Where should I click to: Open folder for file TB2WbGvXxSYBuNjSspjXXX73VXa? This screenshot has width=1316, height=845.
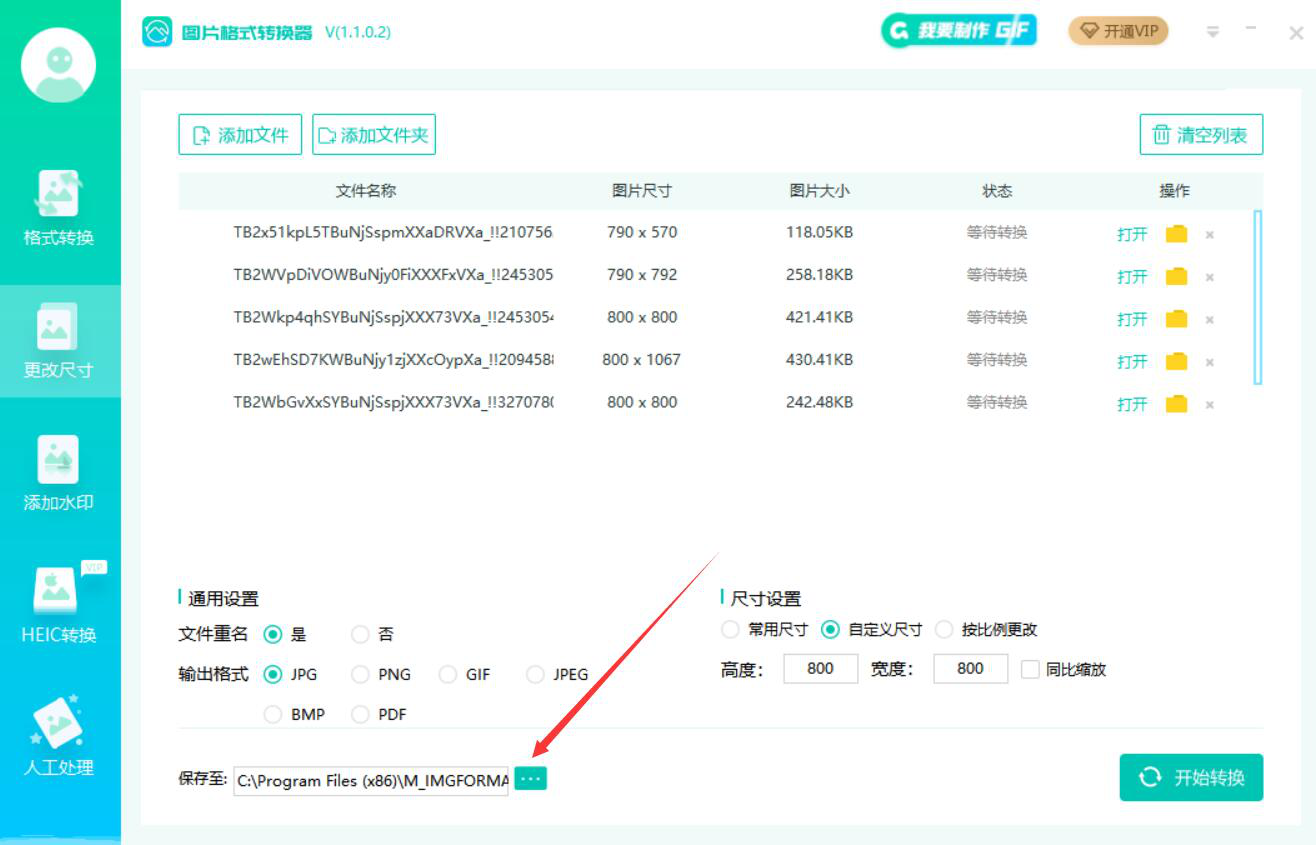point(1176,404)
